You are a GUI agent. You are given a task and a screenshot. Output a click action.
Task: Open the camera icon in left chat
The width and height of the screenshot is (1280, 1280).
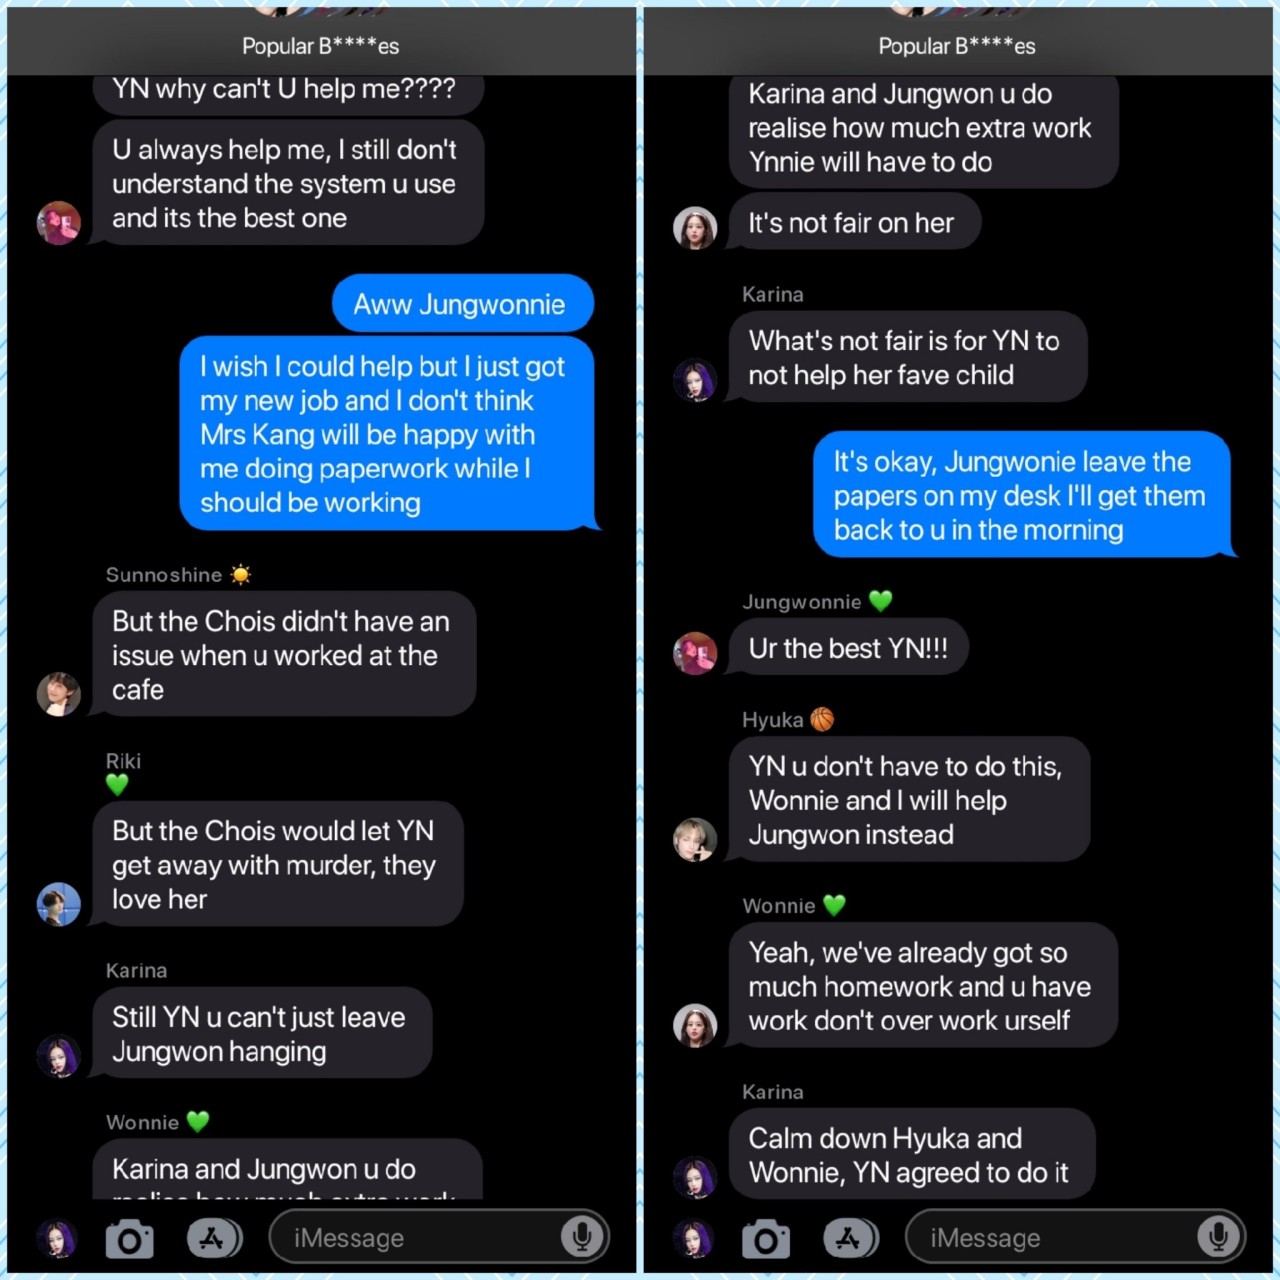(130, 1240)
